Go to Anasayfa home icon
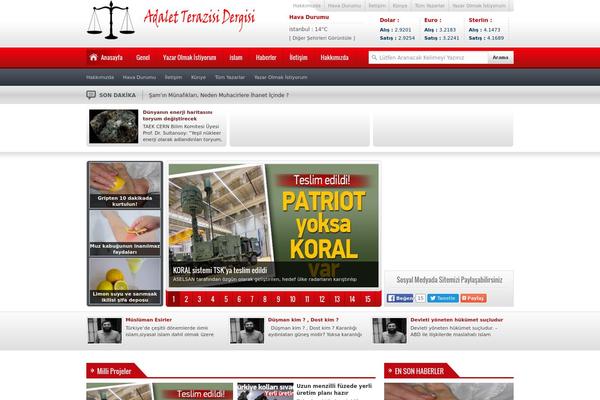This screenshot has width=600, height=400. pos(93,57)
